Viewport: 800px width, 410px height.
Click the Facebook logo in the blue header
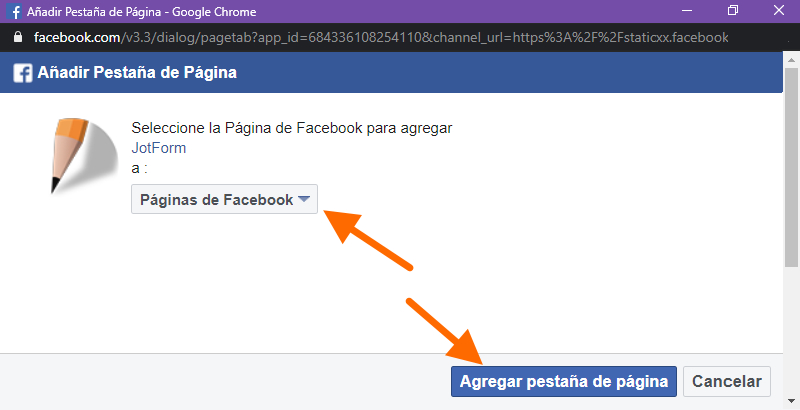point(23,72)
